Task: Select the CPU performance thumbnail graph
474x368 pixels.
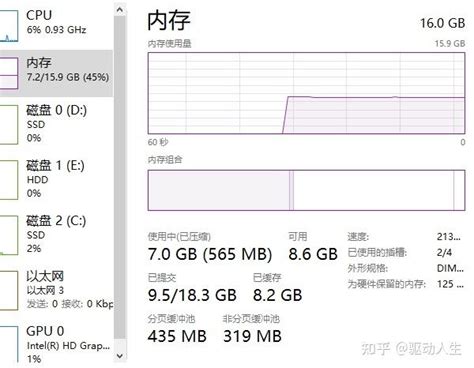Action: tap(9, 26)
